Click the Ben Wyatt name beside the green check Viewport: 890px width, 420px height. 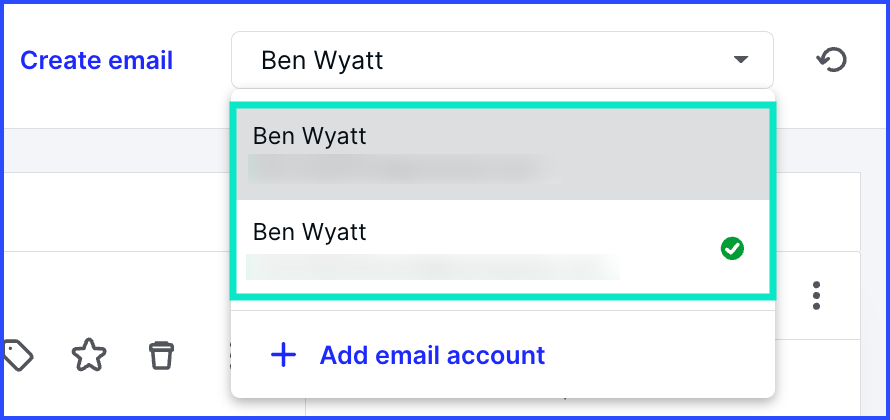click(x=309, y=232)
